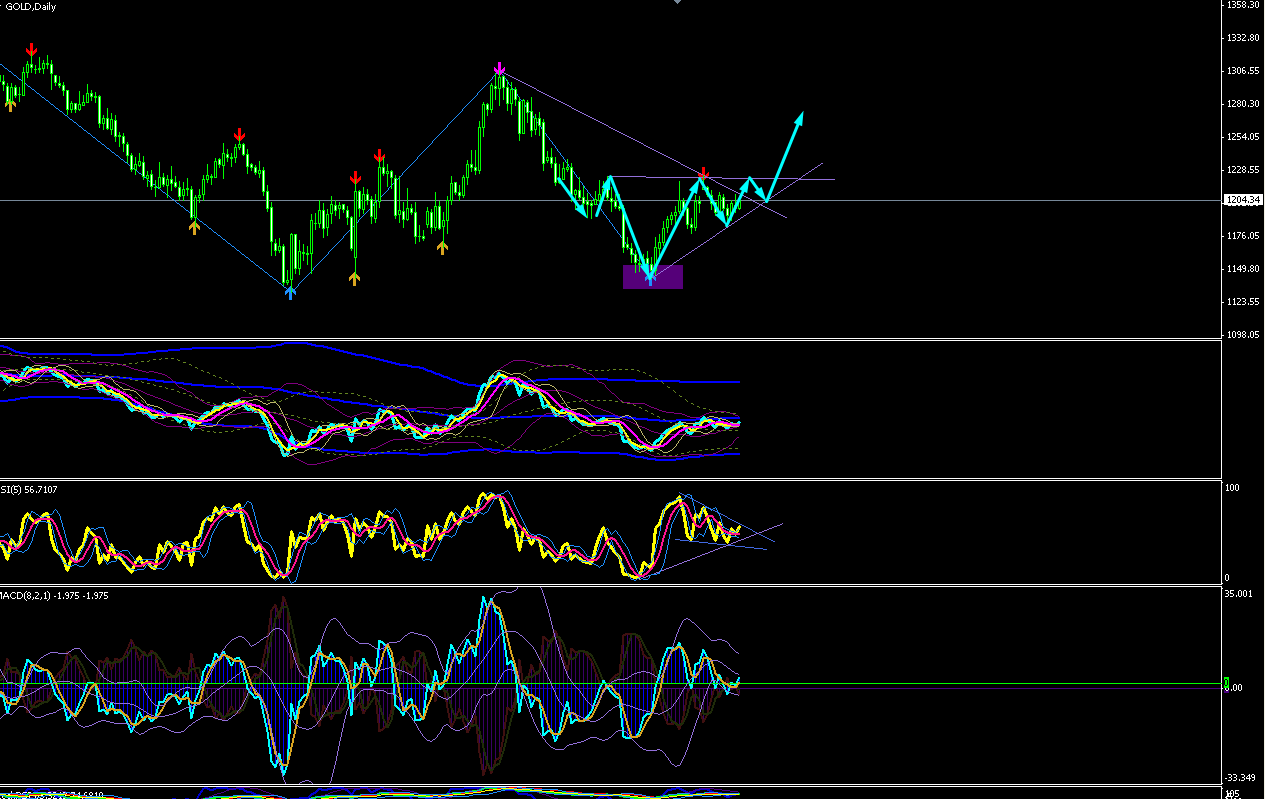Click the RSI value label 56.7107
This screenshot has height=799, width=1265.
pos(40,489)
